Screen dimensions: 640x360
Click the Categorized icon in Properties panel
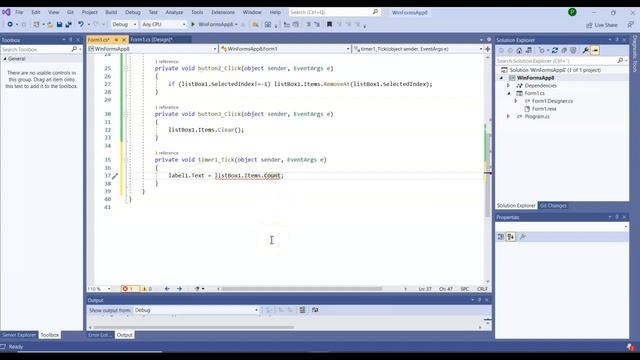(500, 237)
